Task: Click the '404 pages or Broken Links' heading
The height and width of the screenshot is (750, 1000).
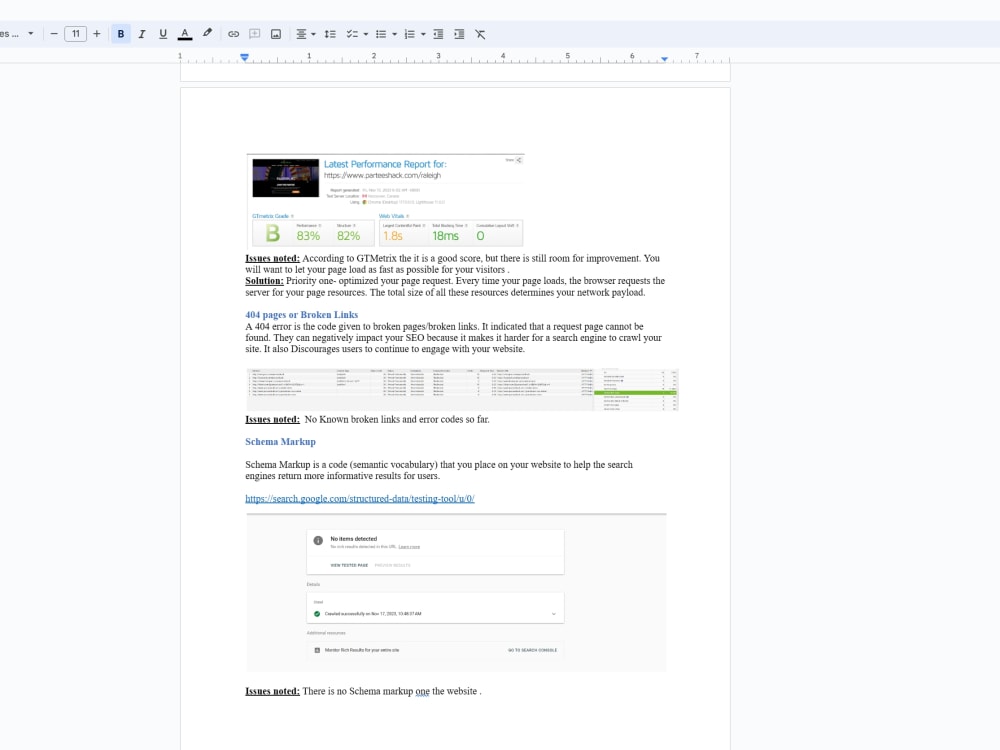Action: [302, 314]
